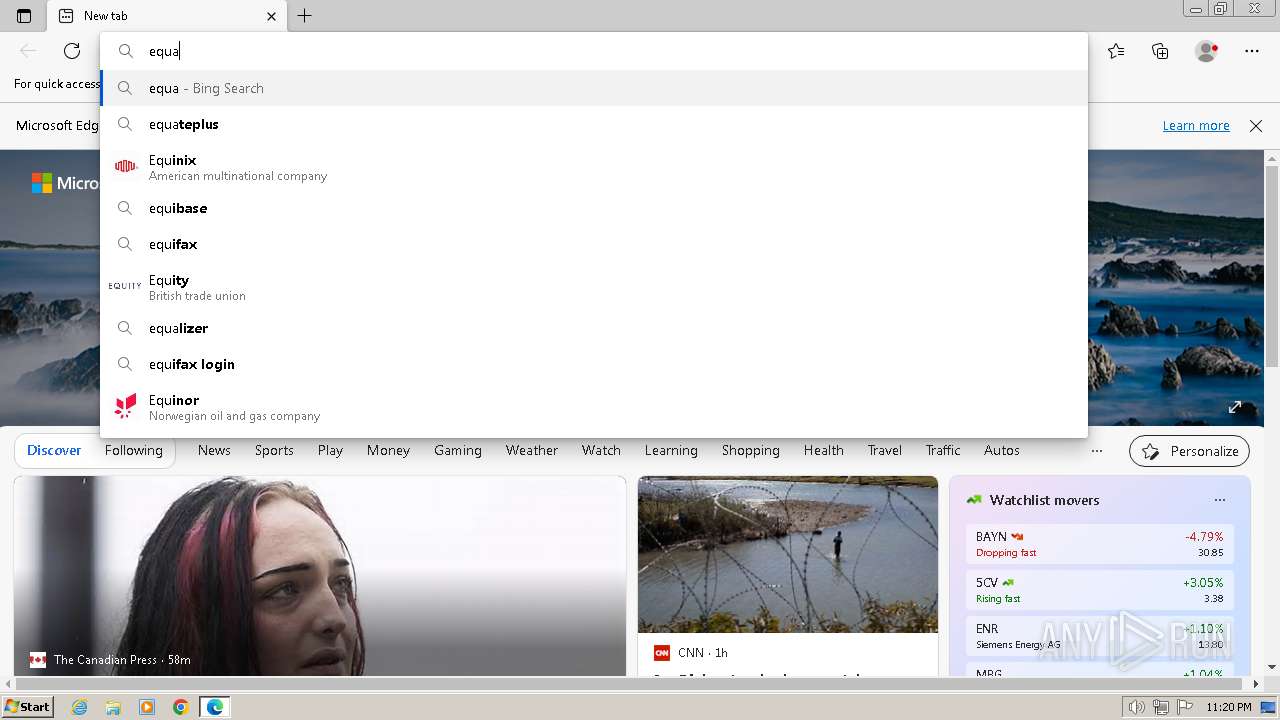Open the Favorites star icon
This screenshot has width=1280, height=720.
1116,51
